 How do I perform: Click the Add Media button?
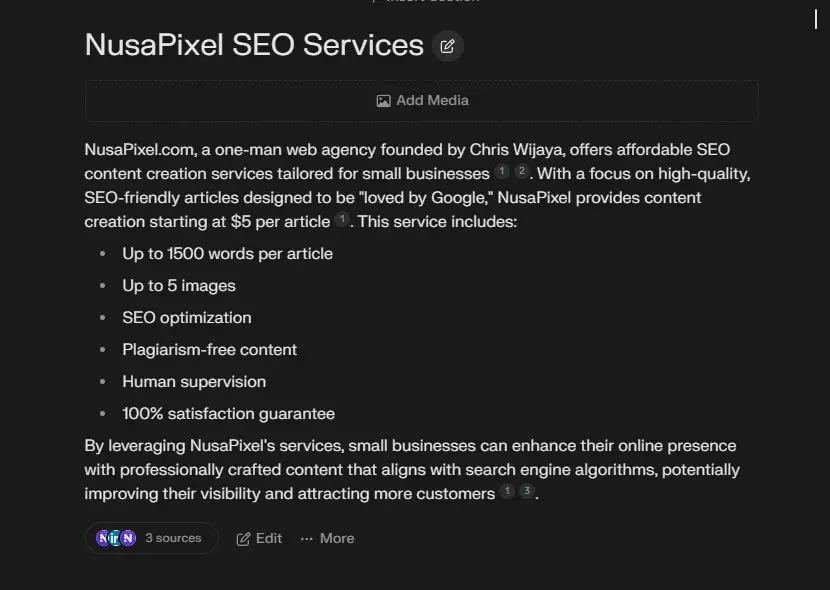(422, 101)
